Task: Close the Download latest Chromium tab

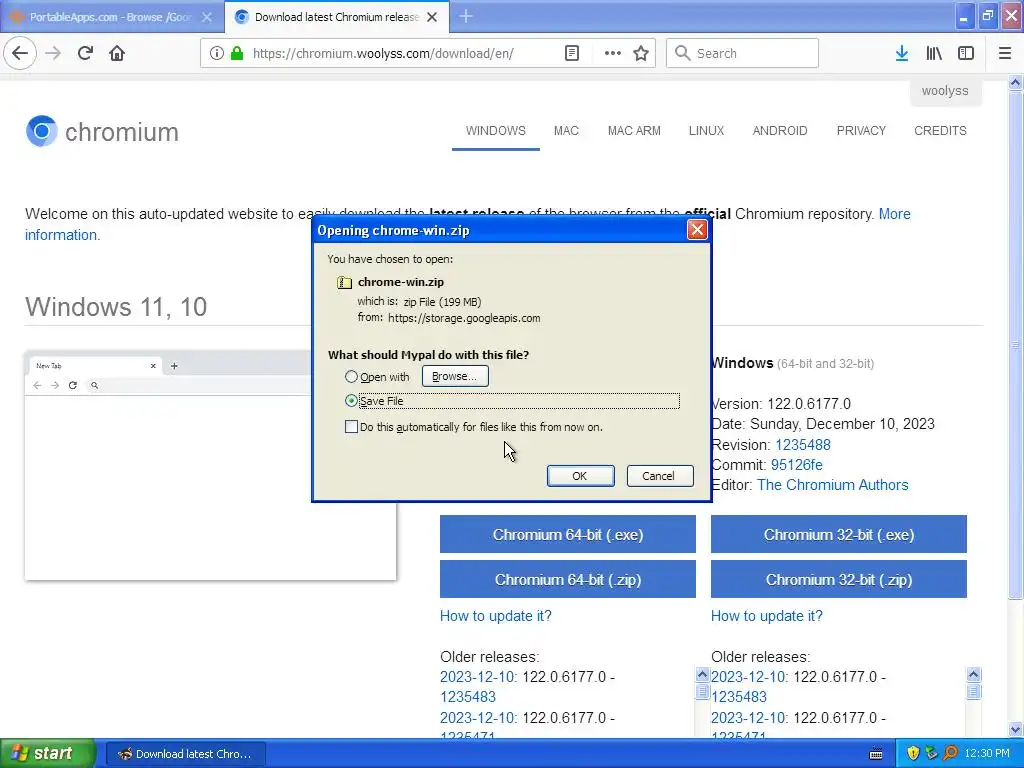Action: click(x=432, y=17)
